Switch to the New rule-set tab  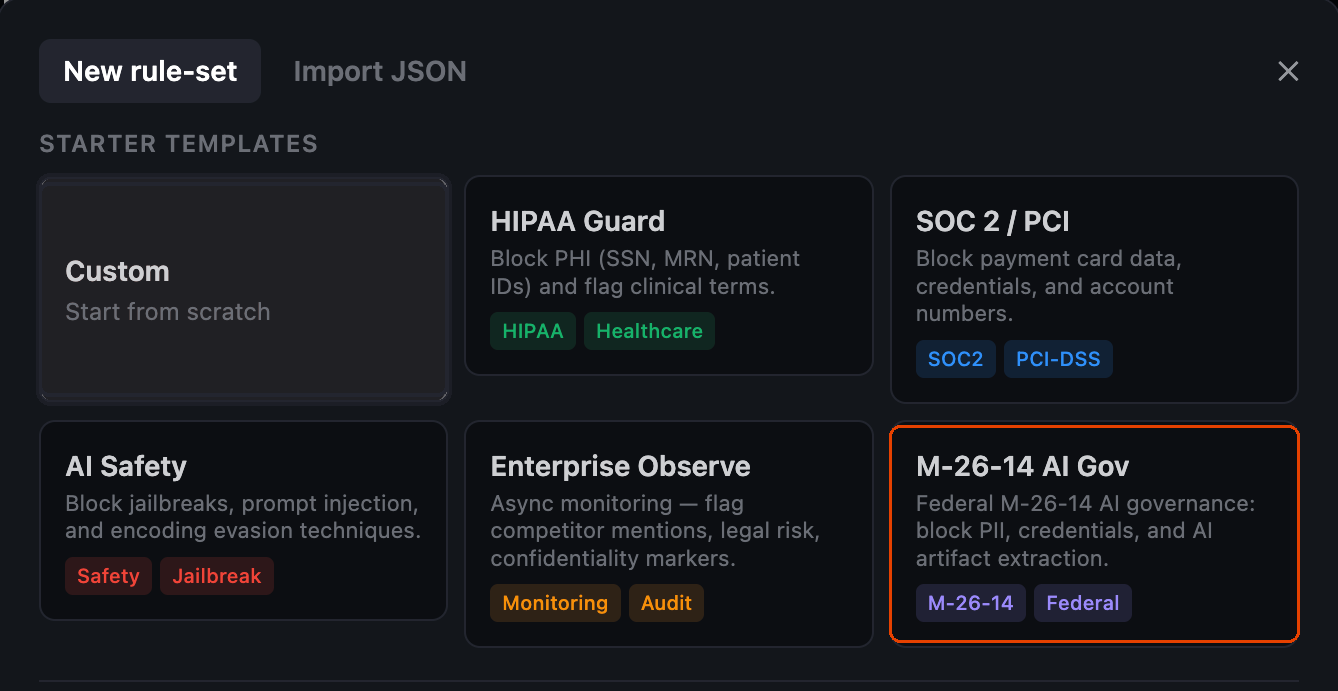click(150, 71)
